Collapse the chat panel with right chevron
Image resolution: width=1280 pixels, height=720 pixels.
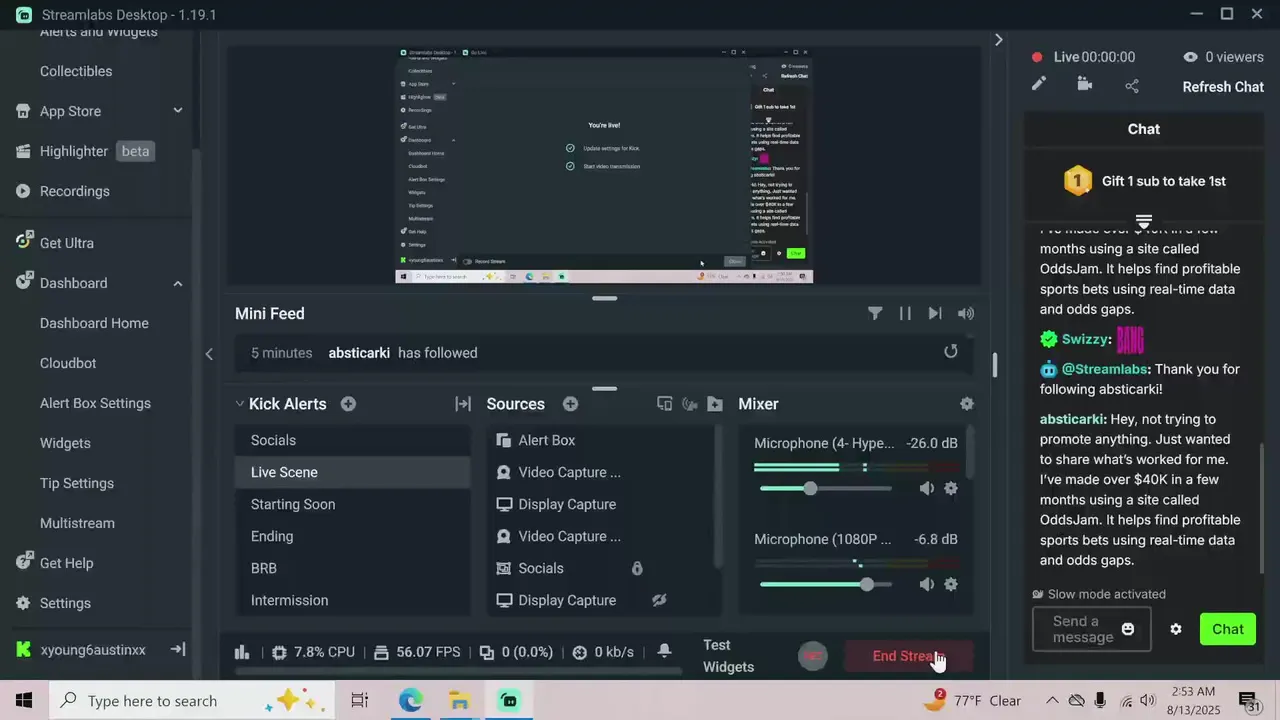click(x=998, y=40)
